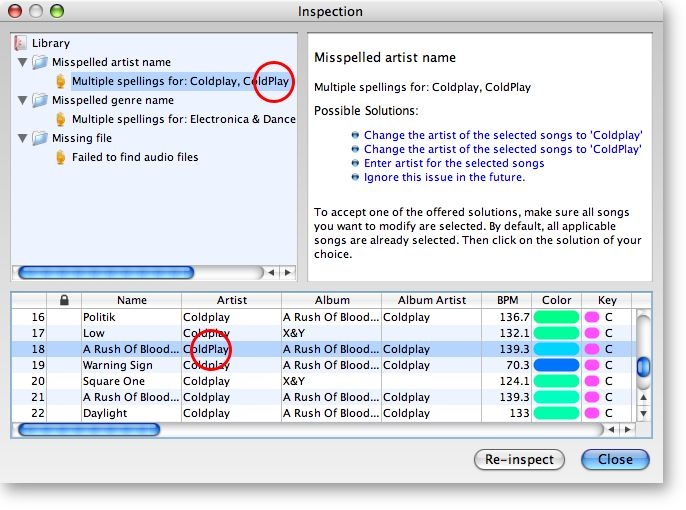Click the Library book icon

[20, 43]
